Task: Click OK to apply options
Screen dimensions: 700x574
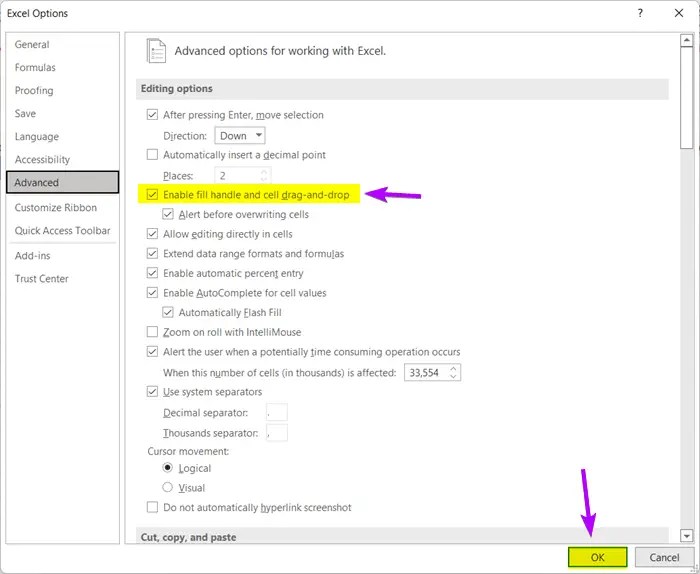Action: (x=598, y=557)
